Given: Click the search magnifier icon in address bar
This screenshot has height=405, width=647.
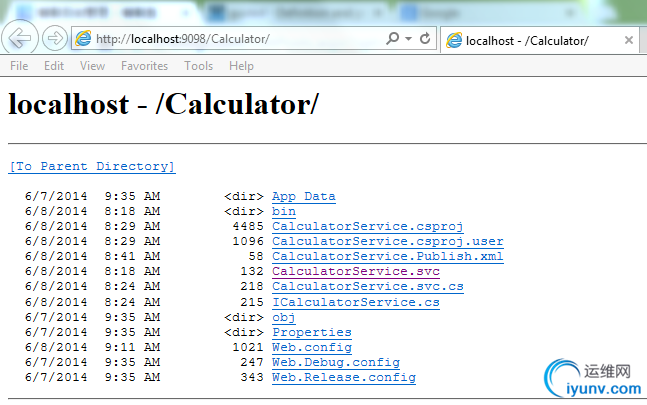Looking at the screenshot, I should pyautogui.click(x=392, y=38).
